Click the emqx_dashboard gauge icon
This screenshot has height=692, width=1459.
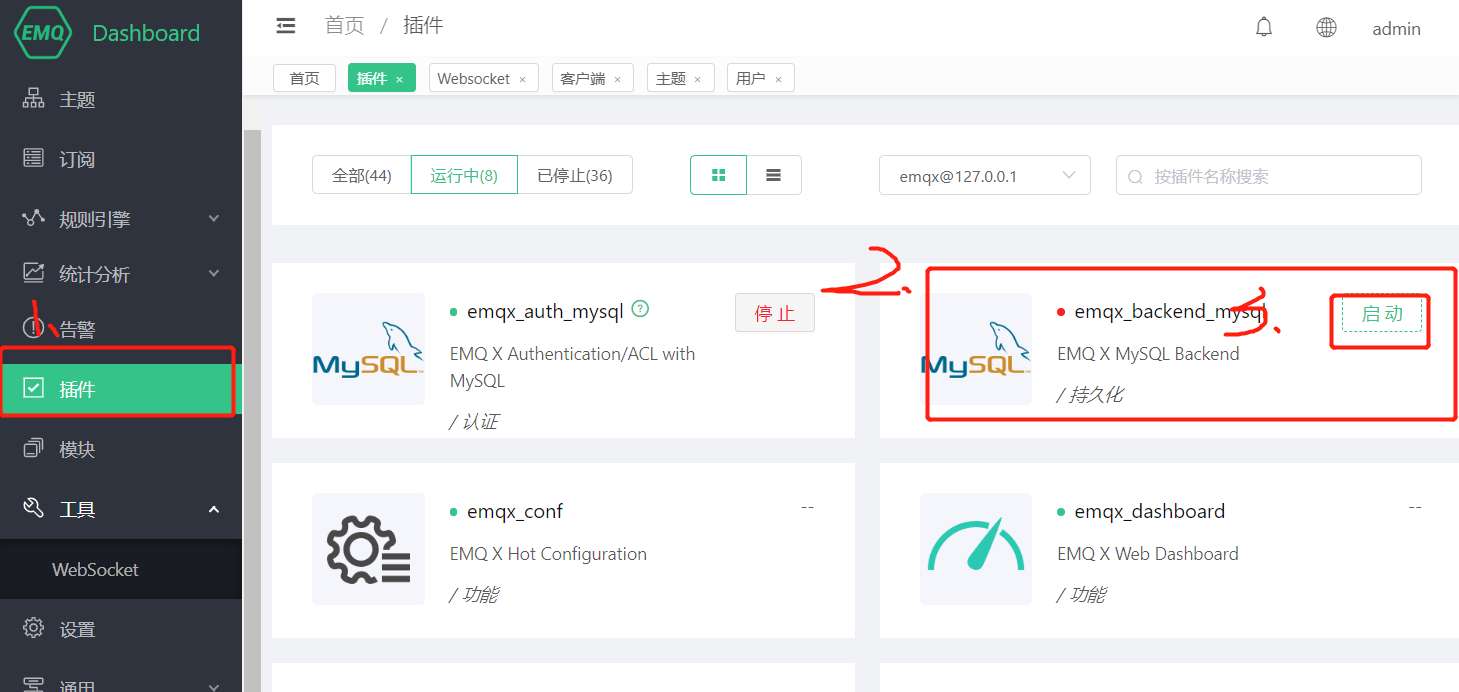(x=976, y=549)
